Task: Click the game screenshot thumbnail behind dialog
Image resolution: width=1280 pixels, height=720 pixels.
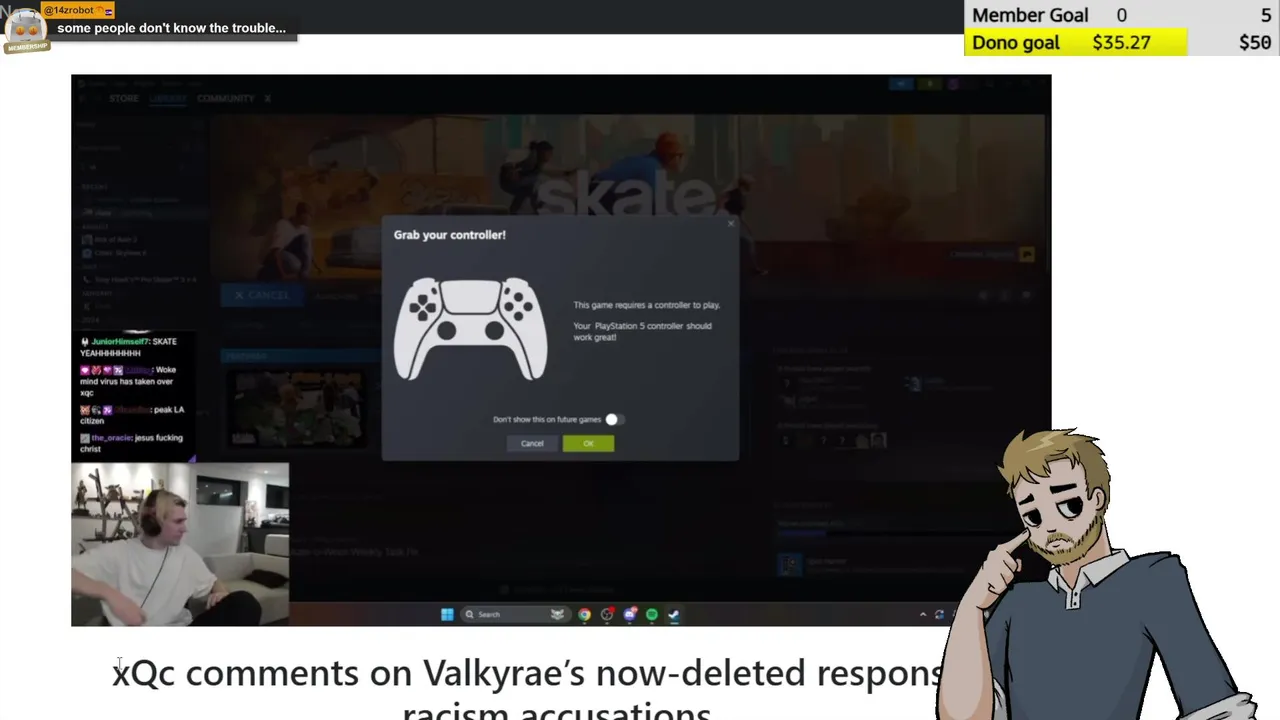Action: (x=296, y=408)
